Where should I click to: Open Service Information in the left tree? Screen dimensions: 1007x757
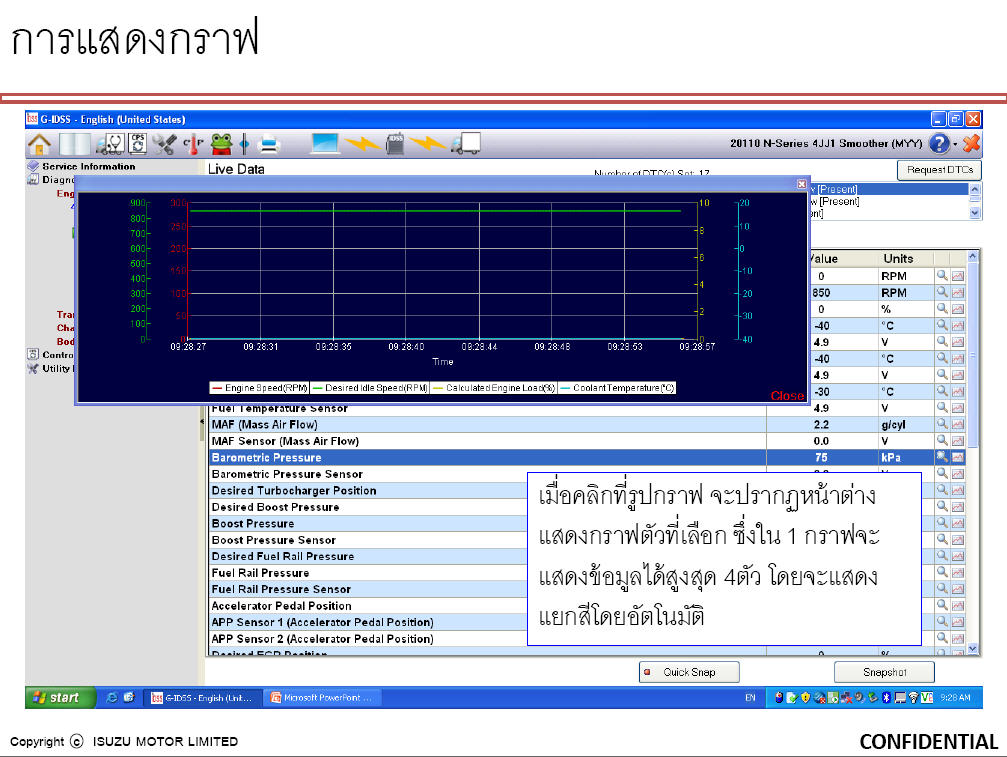click(89, 166)
